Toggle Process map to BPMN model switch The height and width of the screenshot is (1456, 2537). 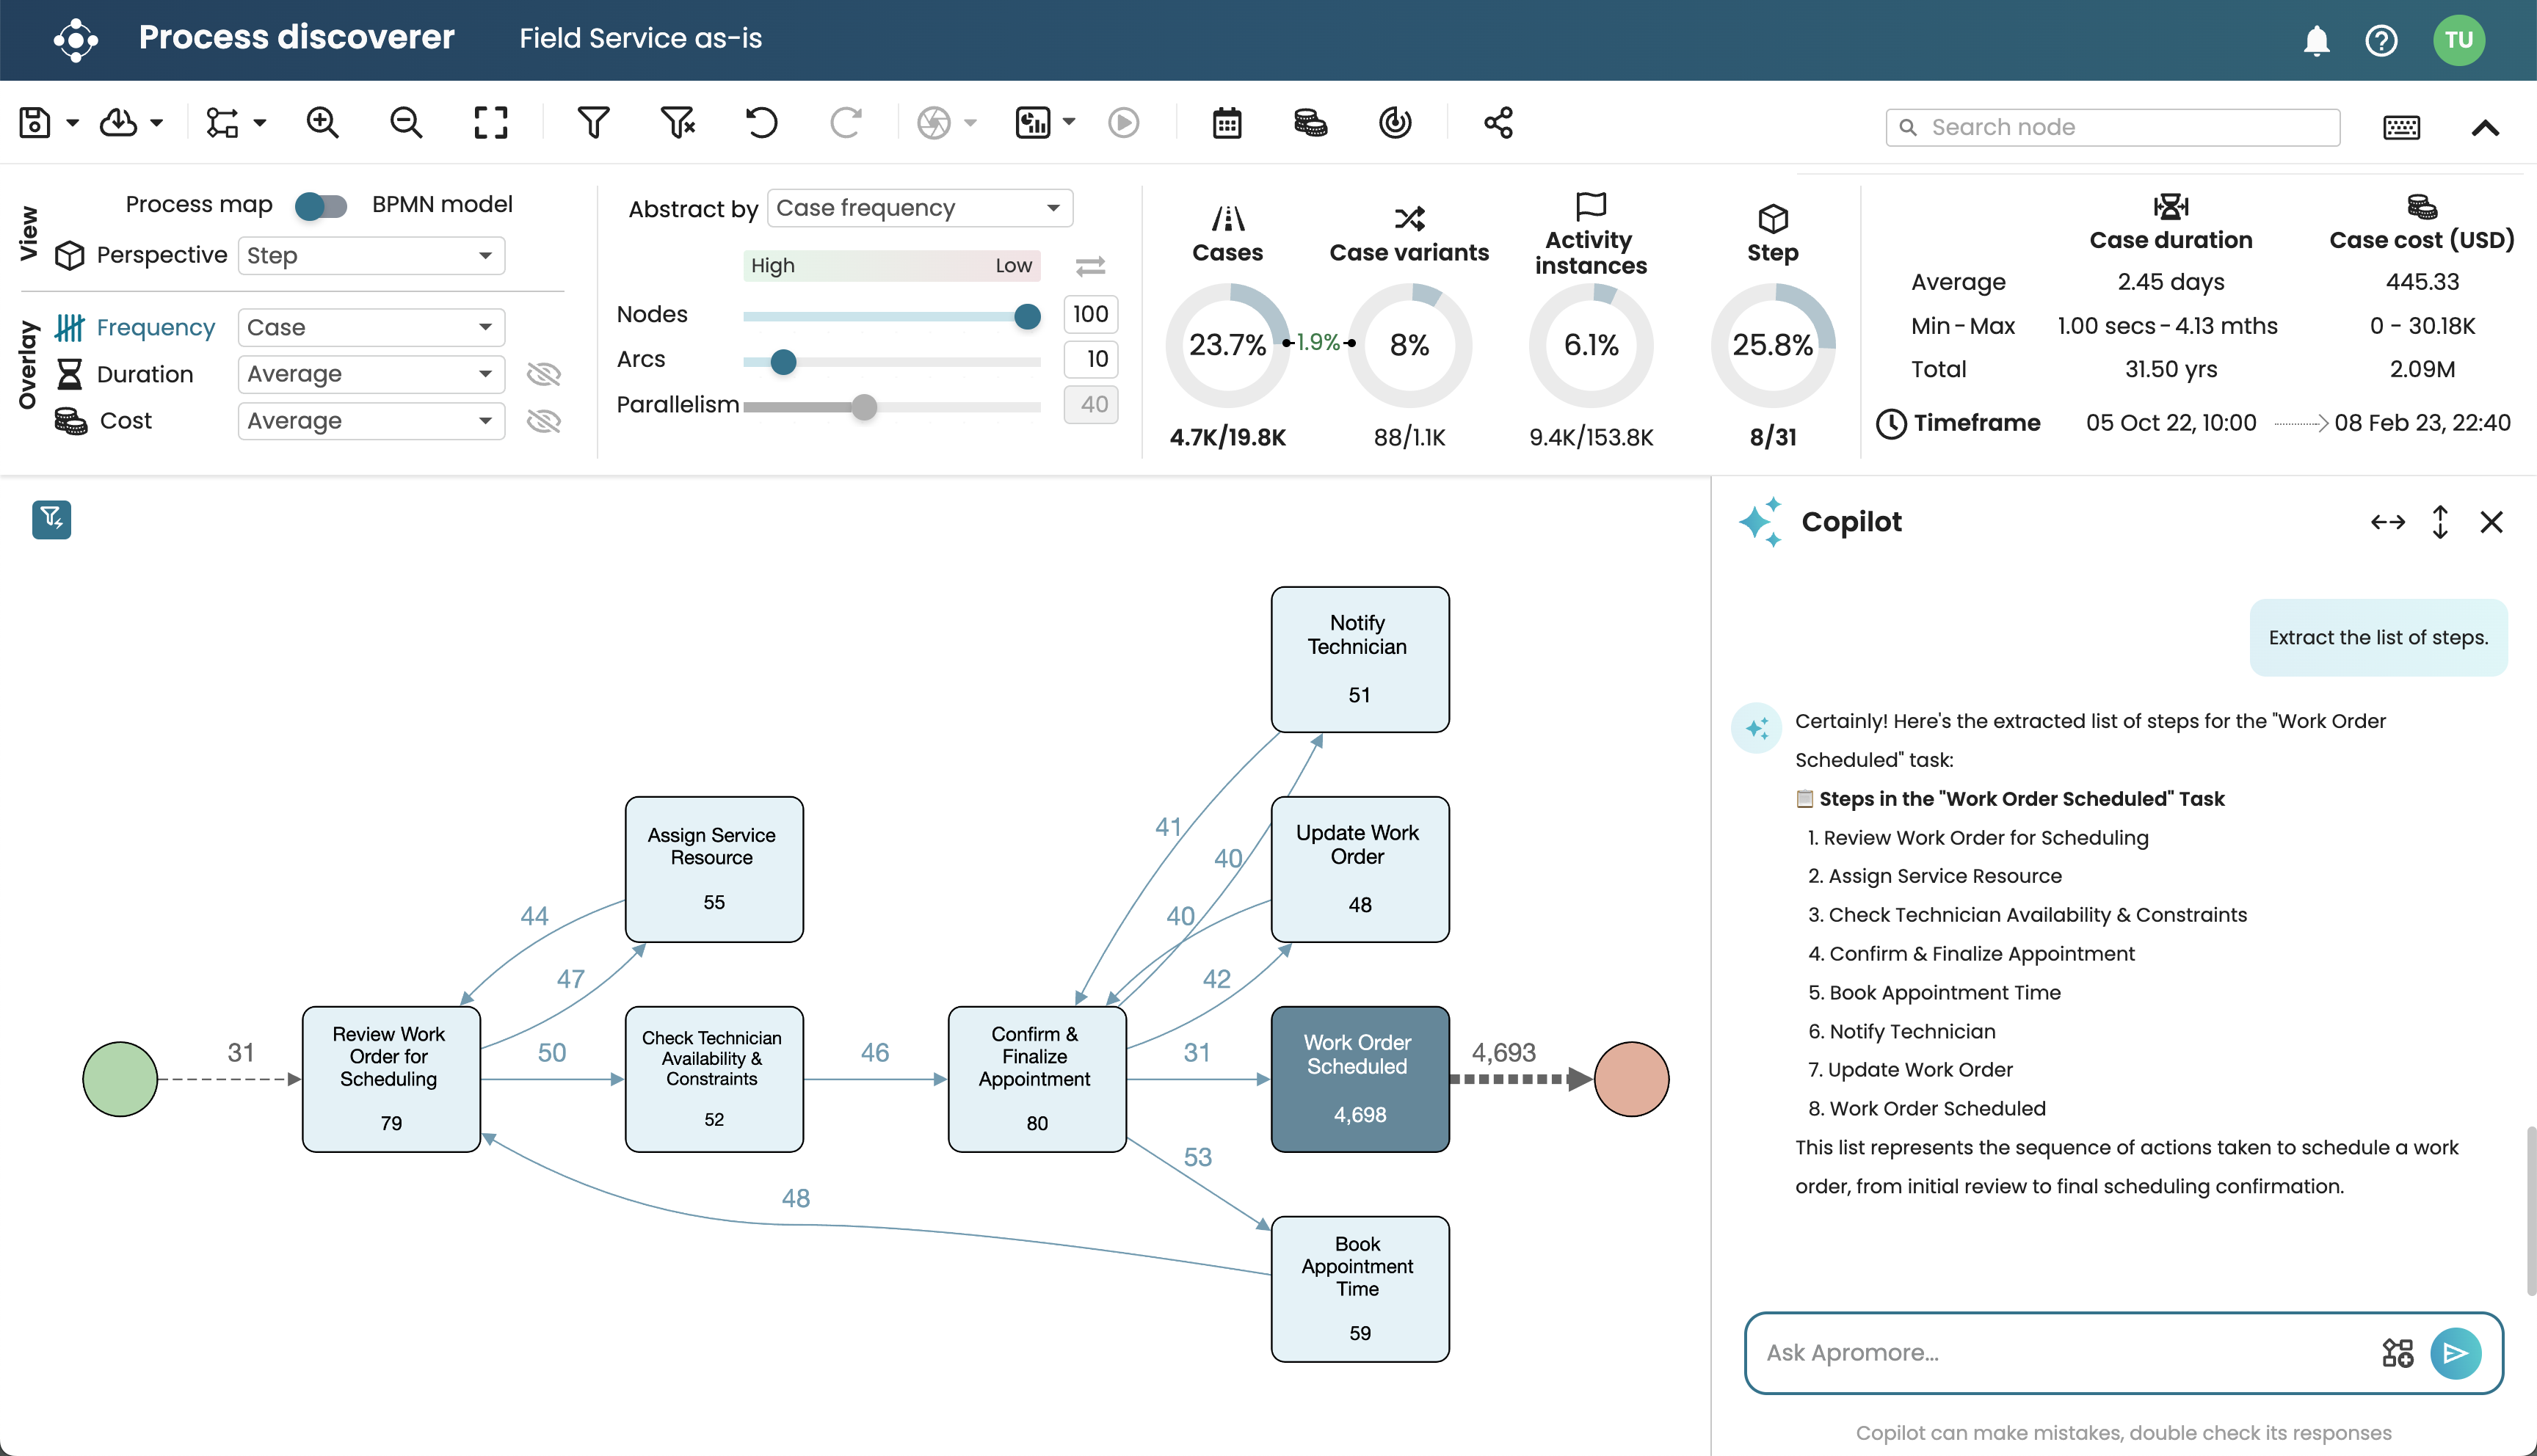click(320, 206)
